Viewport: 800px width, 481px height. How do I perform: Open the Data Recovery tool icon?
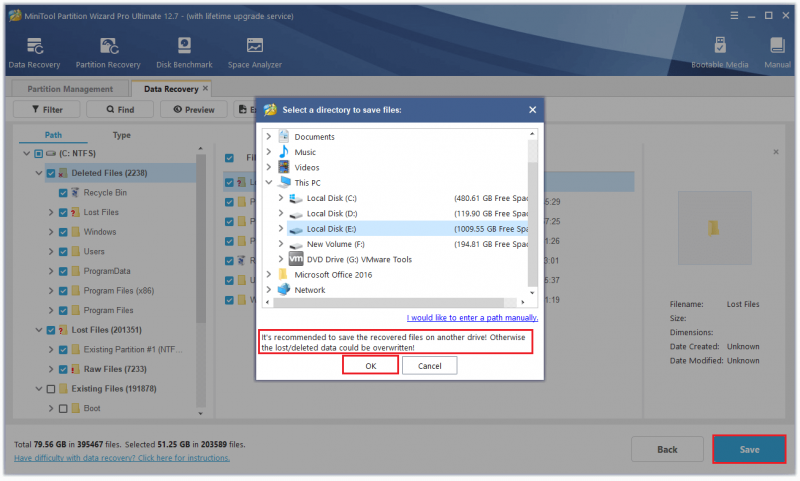point(34,46)
